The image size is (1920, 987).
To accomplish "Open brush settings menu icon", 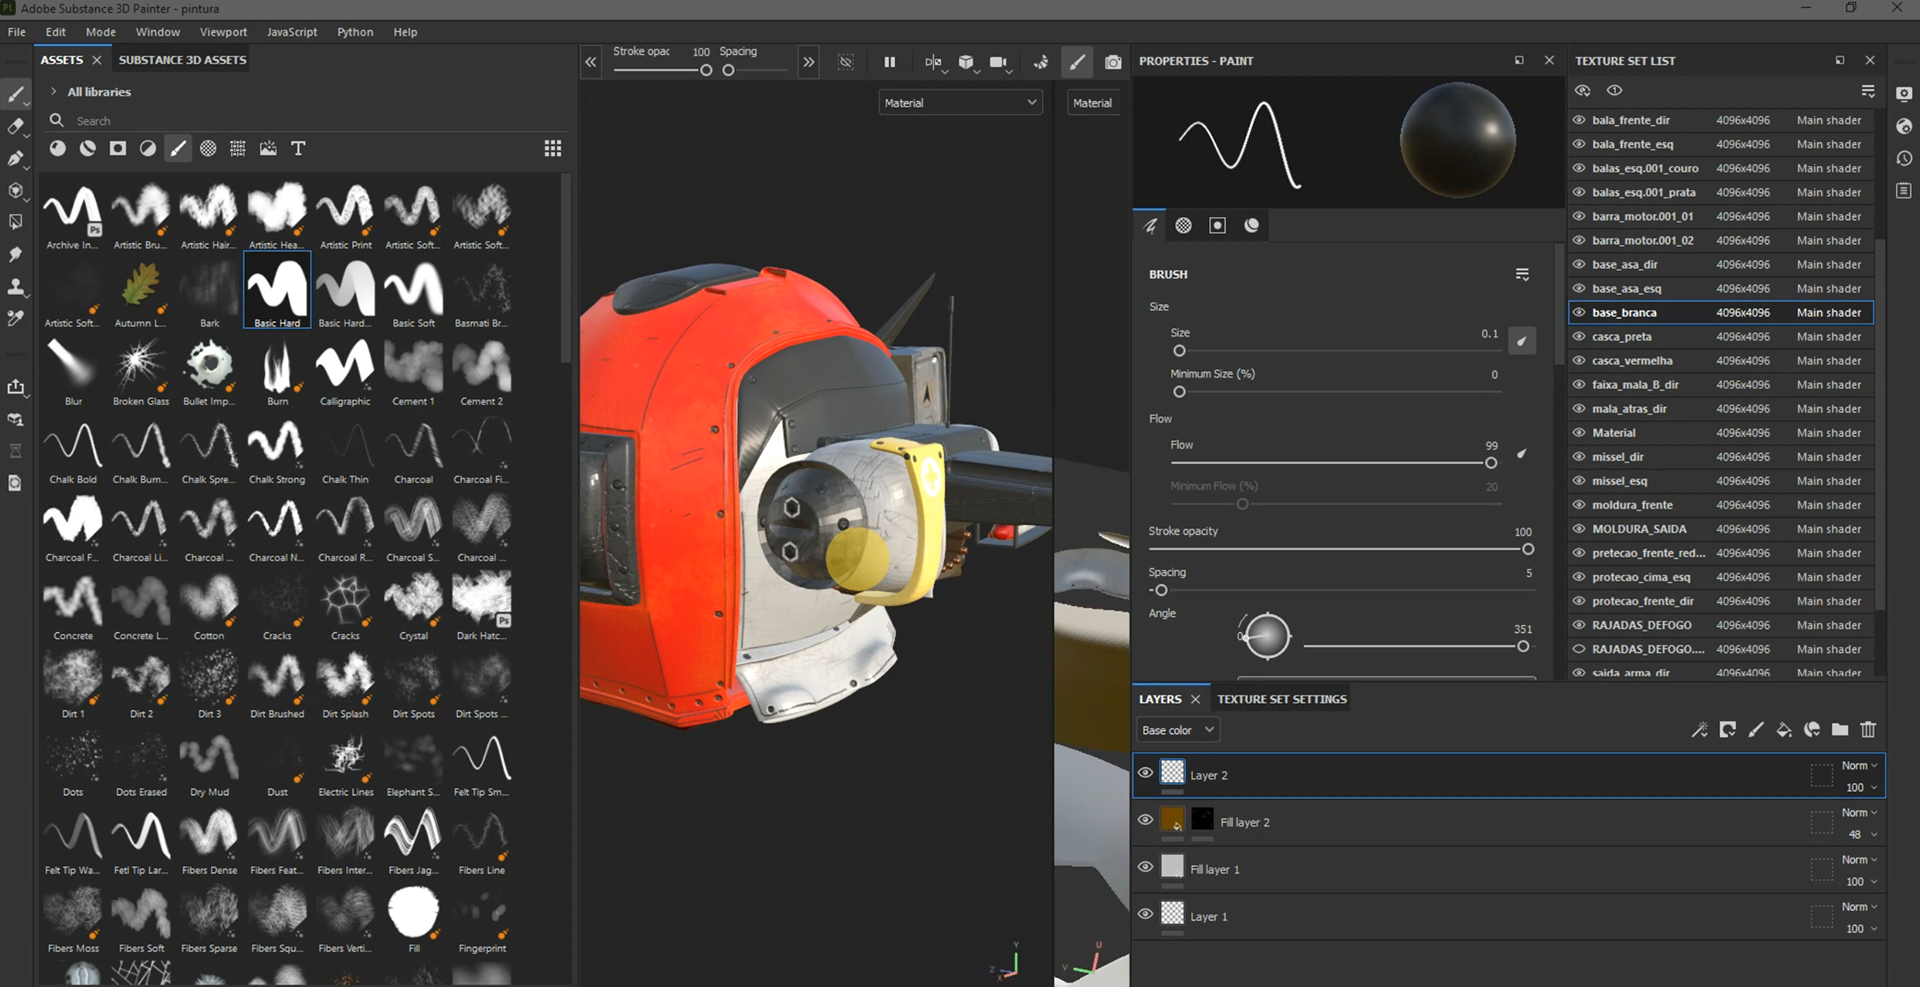I will coord(1522,274).
